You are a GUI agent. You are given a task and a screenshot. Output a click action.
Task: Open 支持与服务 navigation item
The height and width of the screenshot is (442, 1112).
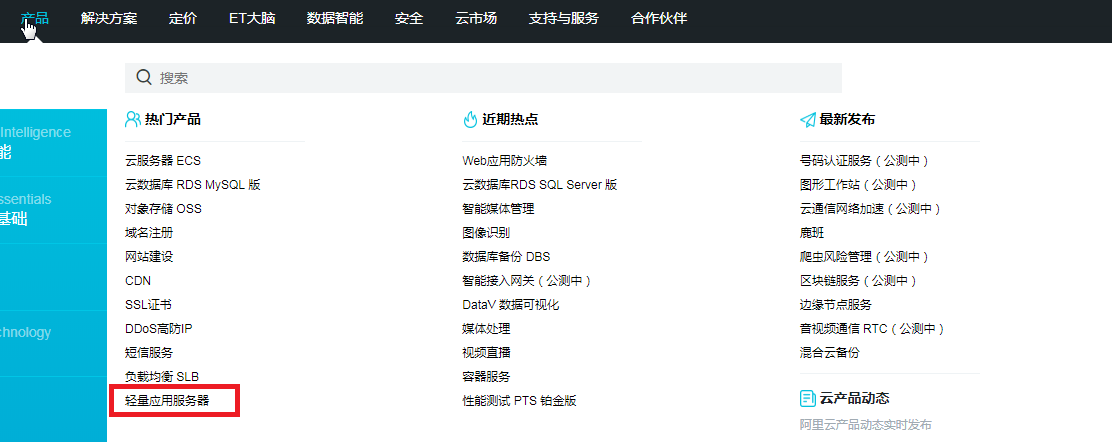564,18
